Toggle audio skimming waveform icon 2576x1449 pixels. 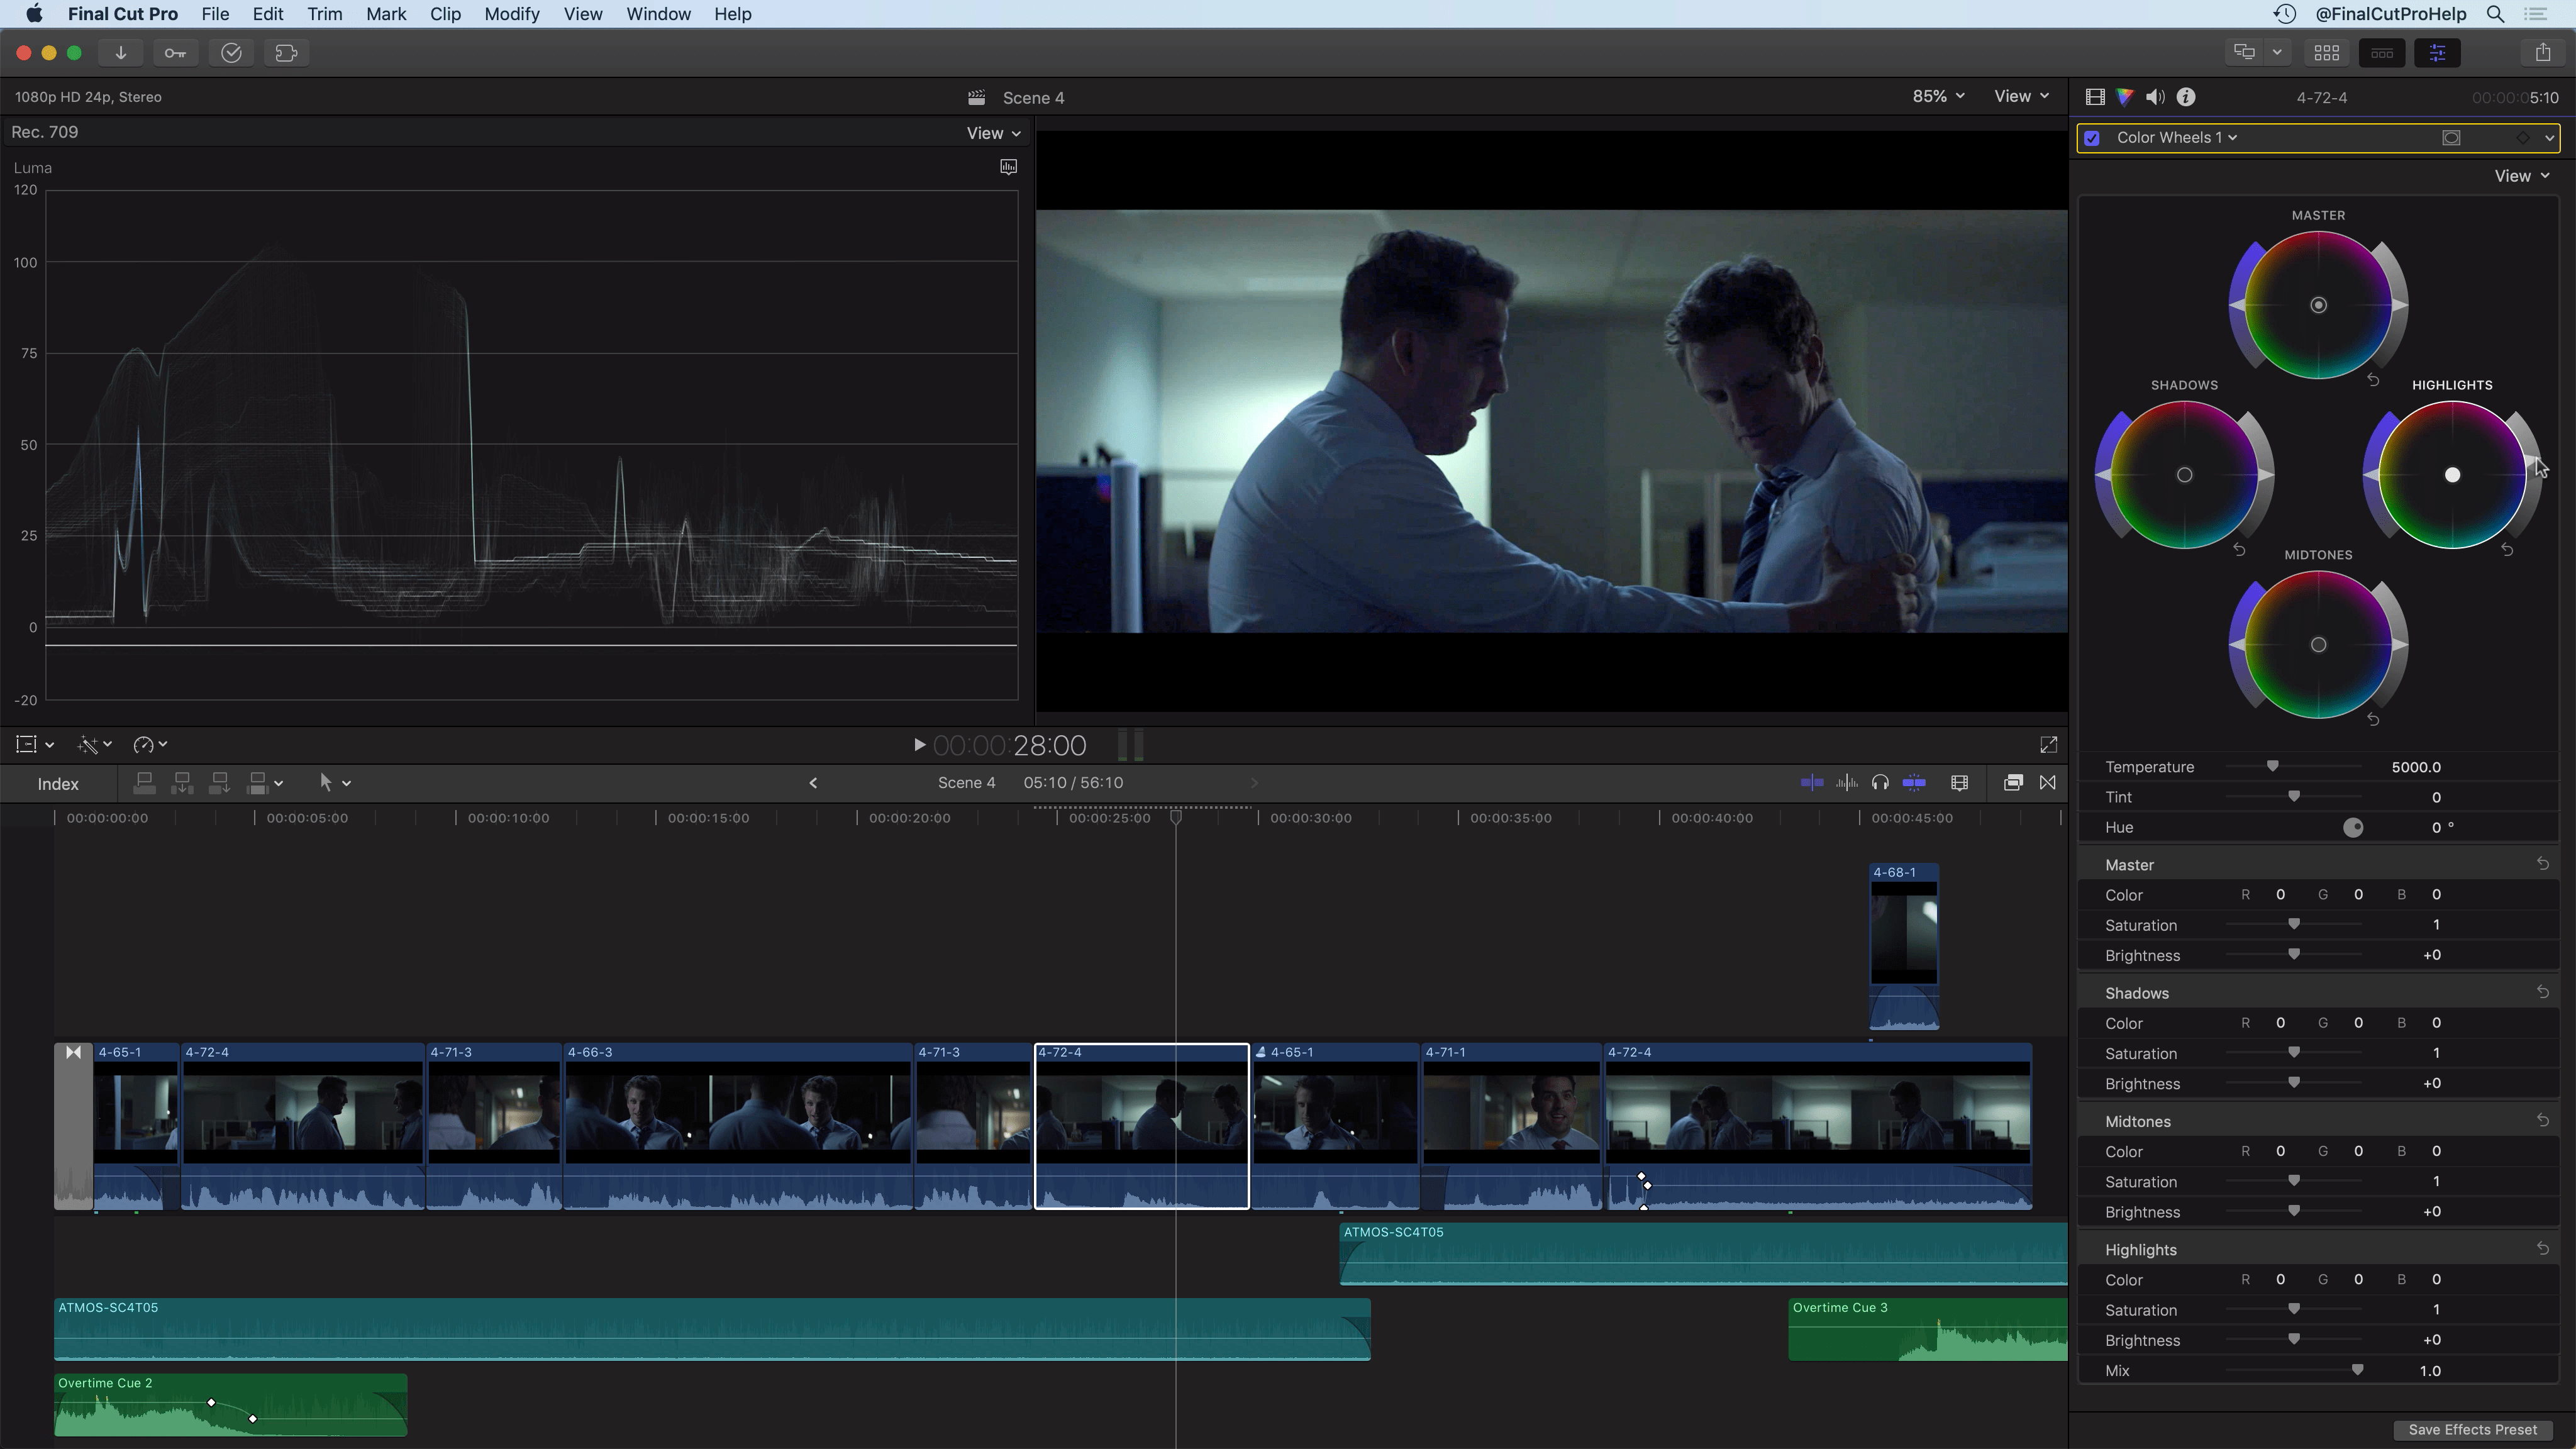1846,782
